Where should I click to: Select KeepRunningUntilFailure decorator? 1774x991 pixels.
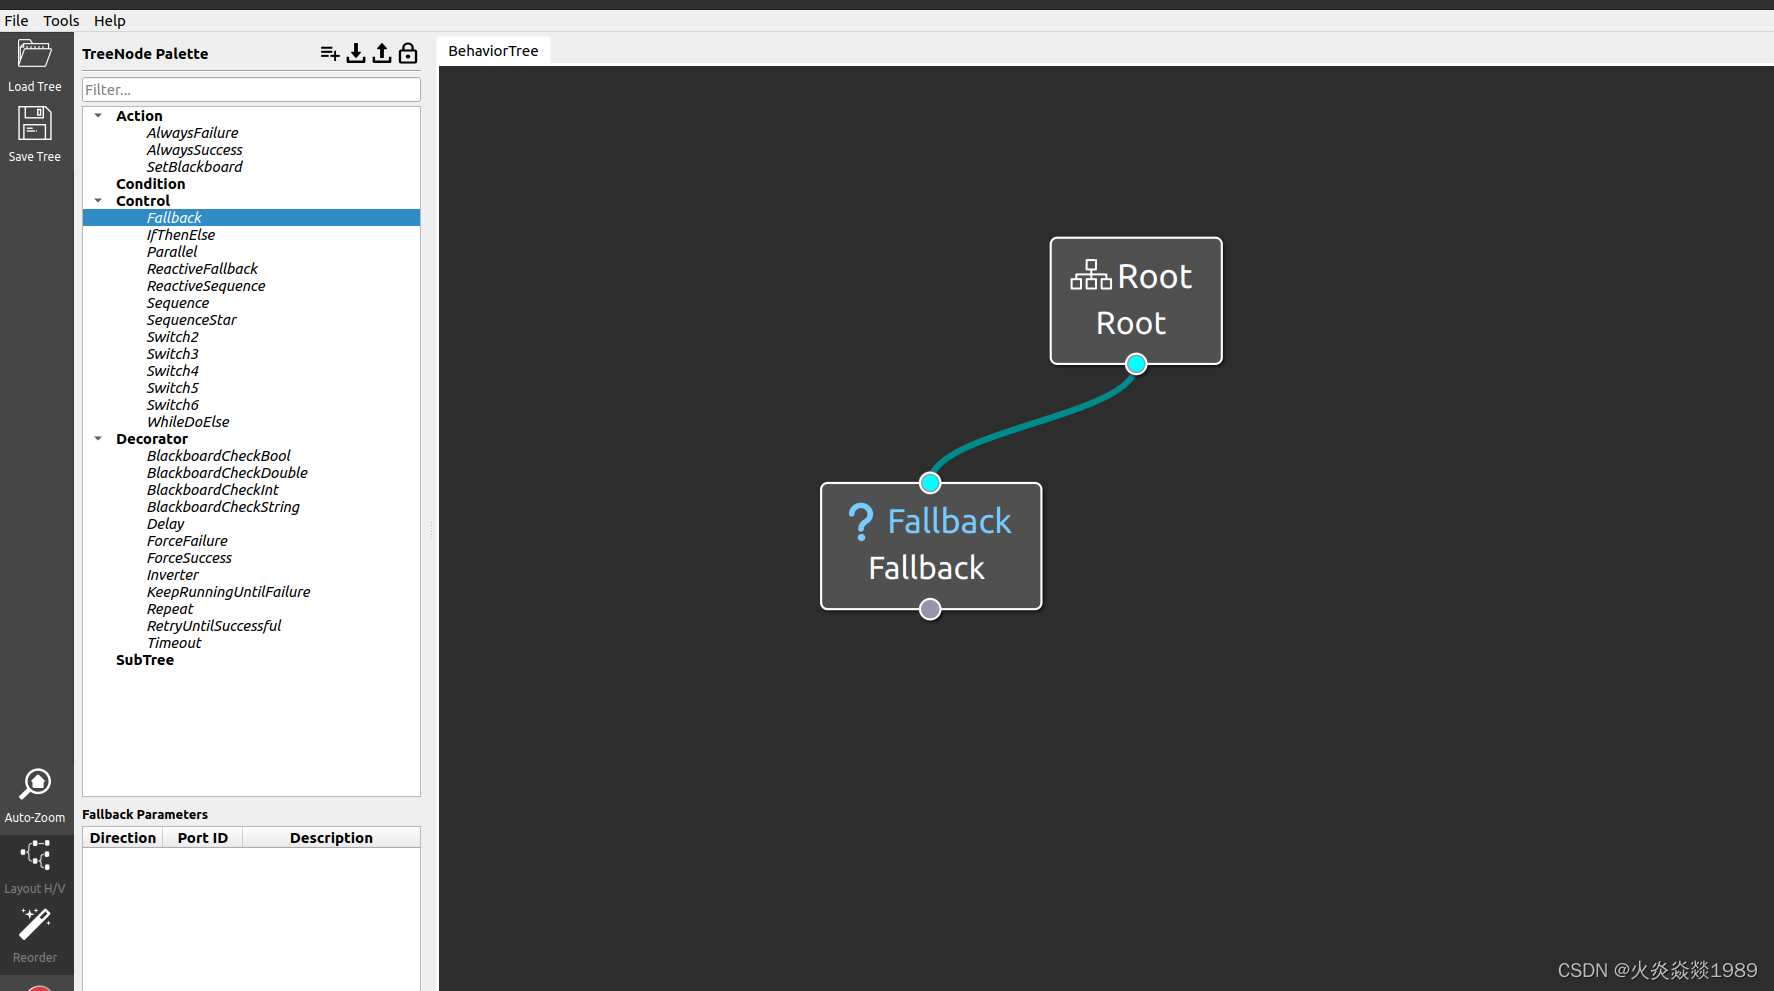[228, 592]
